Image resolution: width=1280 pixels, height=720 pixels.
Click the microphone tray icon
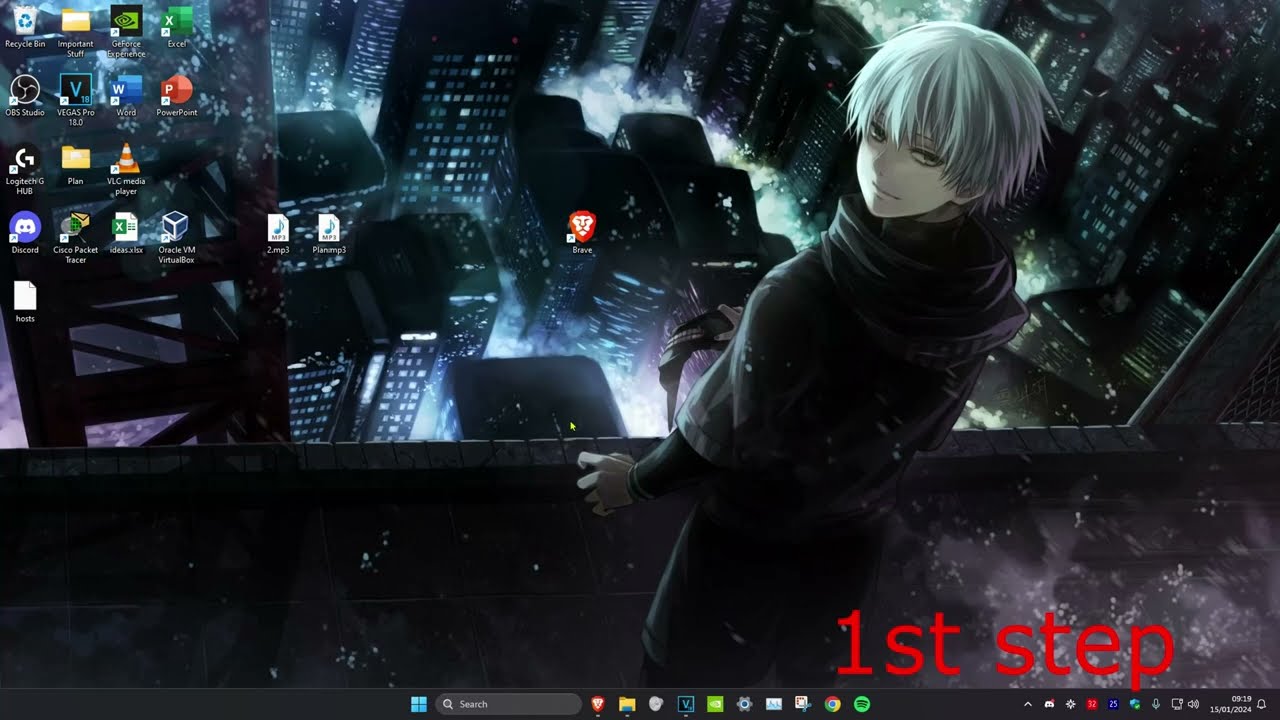1156,704
